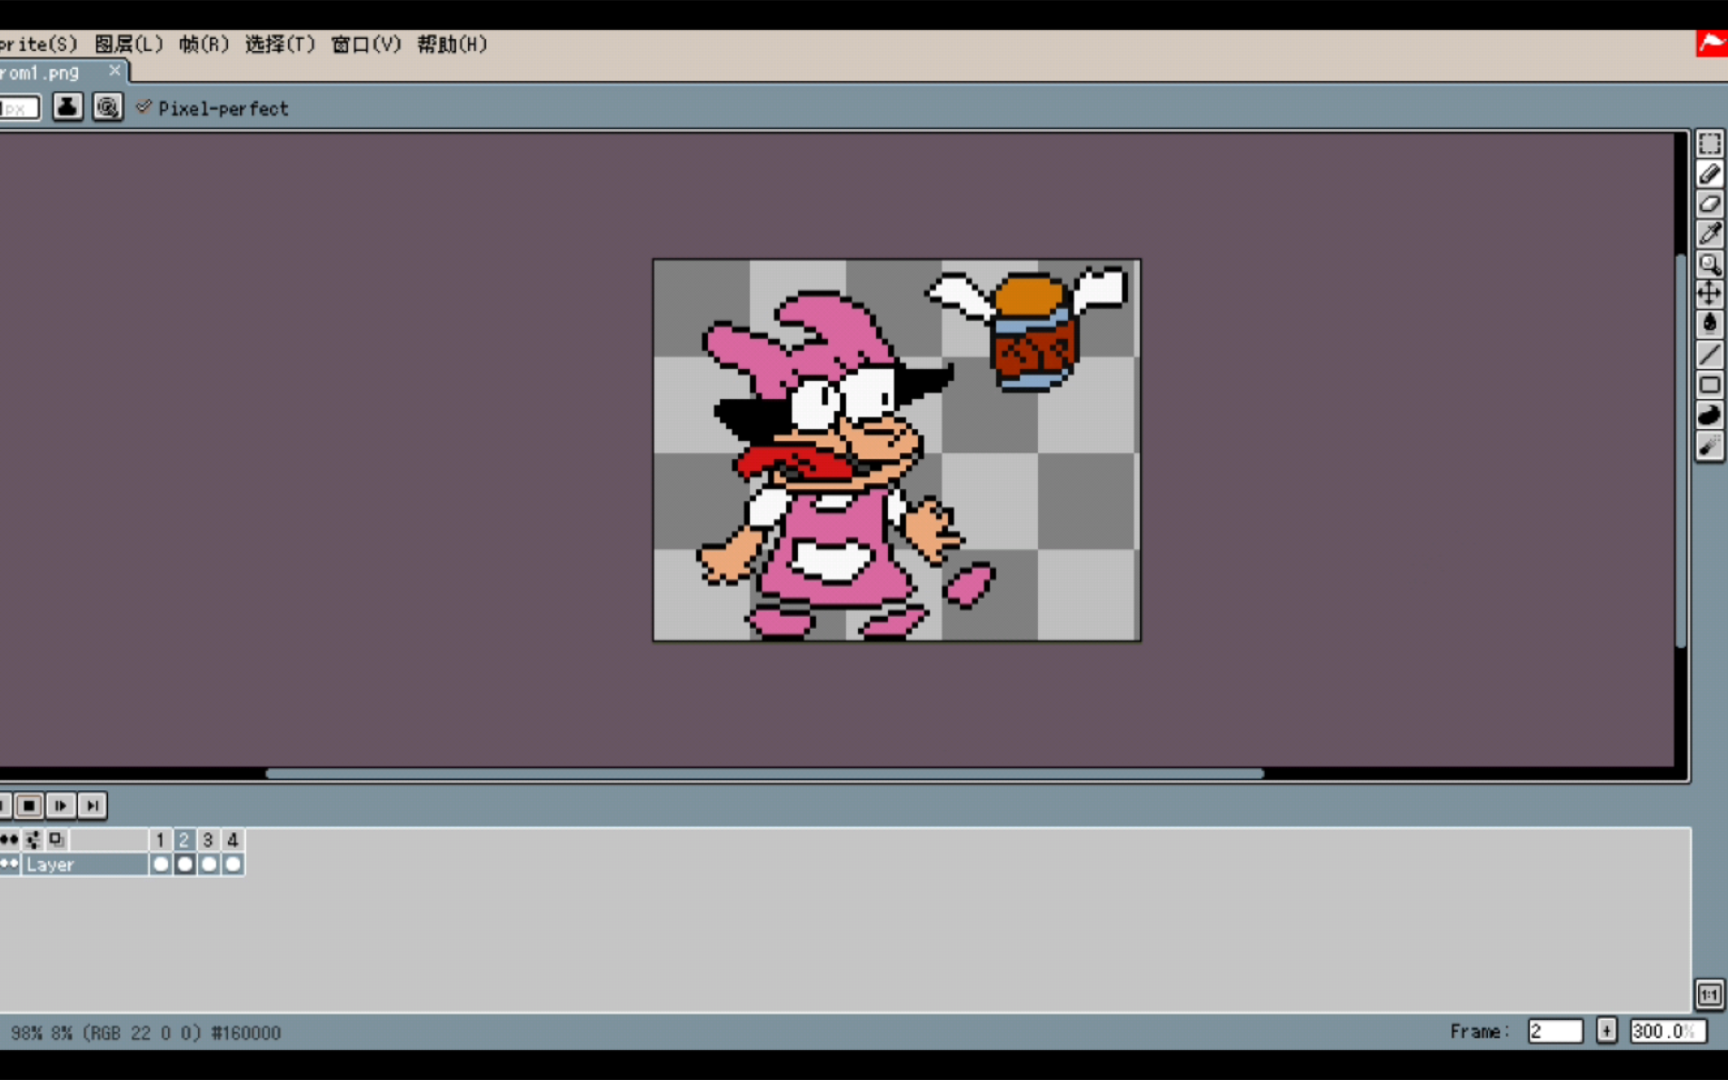Click the #160000 color status text
1728x1080 pixels.
[x=246, y=1033]
